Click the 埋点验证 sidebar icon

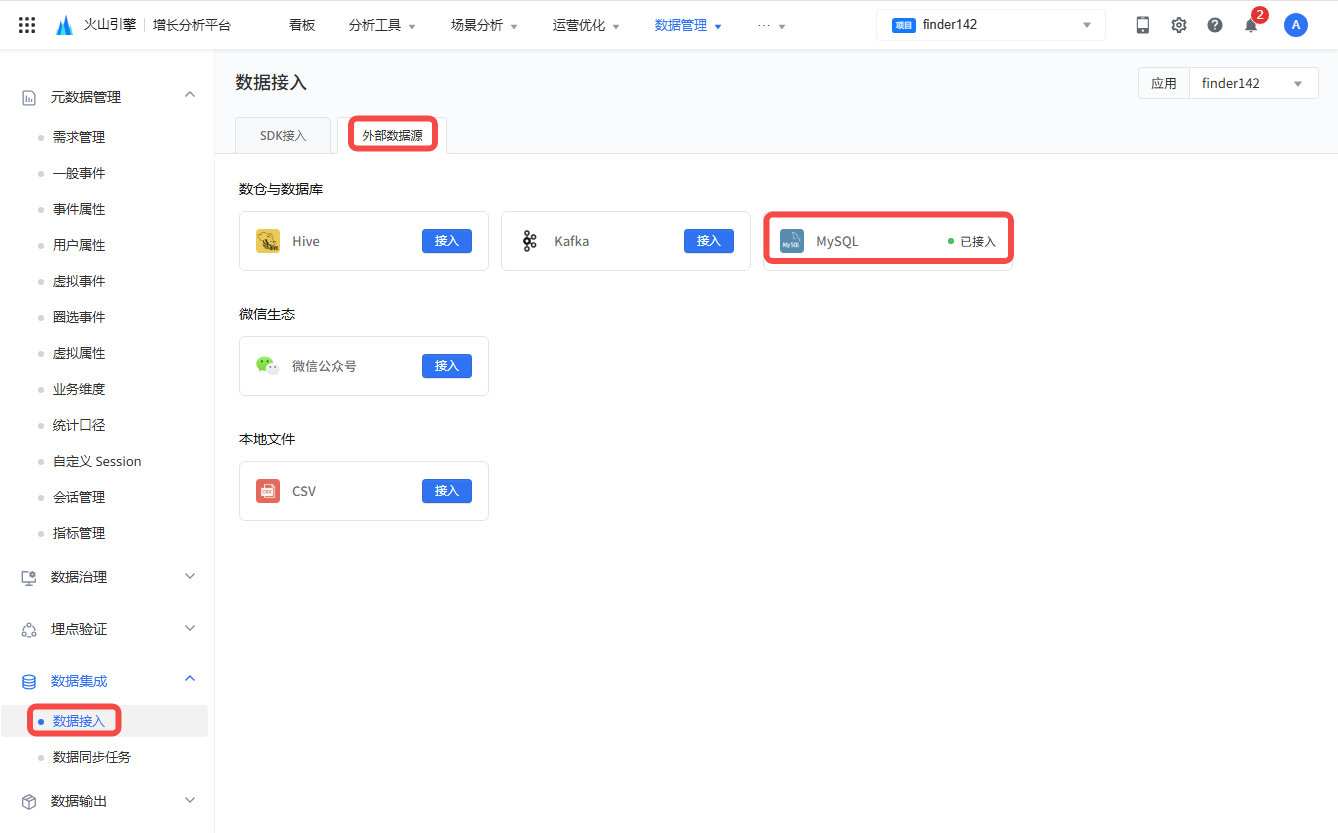click(x=29, y=629)
